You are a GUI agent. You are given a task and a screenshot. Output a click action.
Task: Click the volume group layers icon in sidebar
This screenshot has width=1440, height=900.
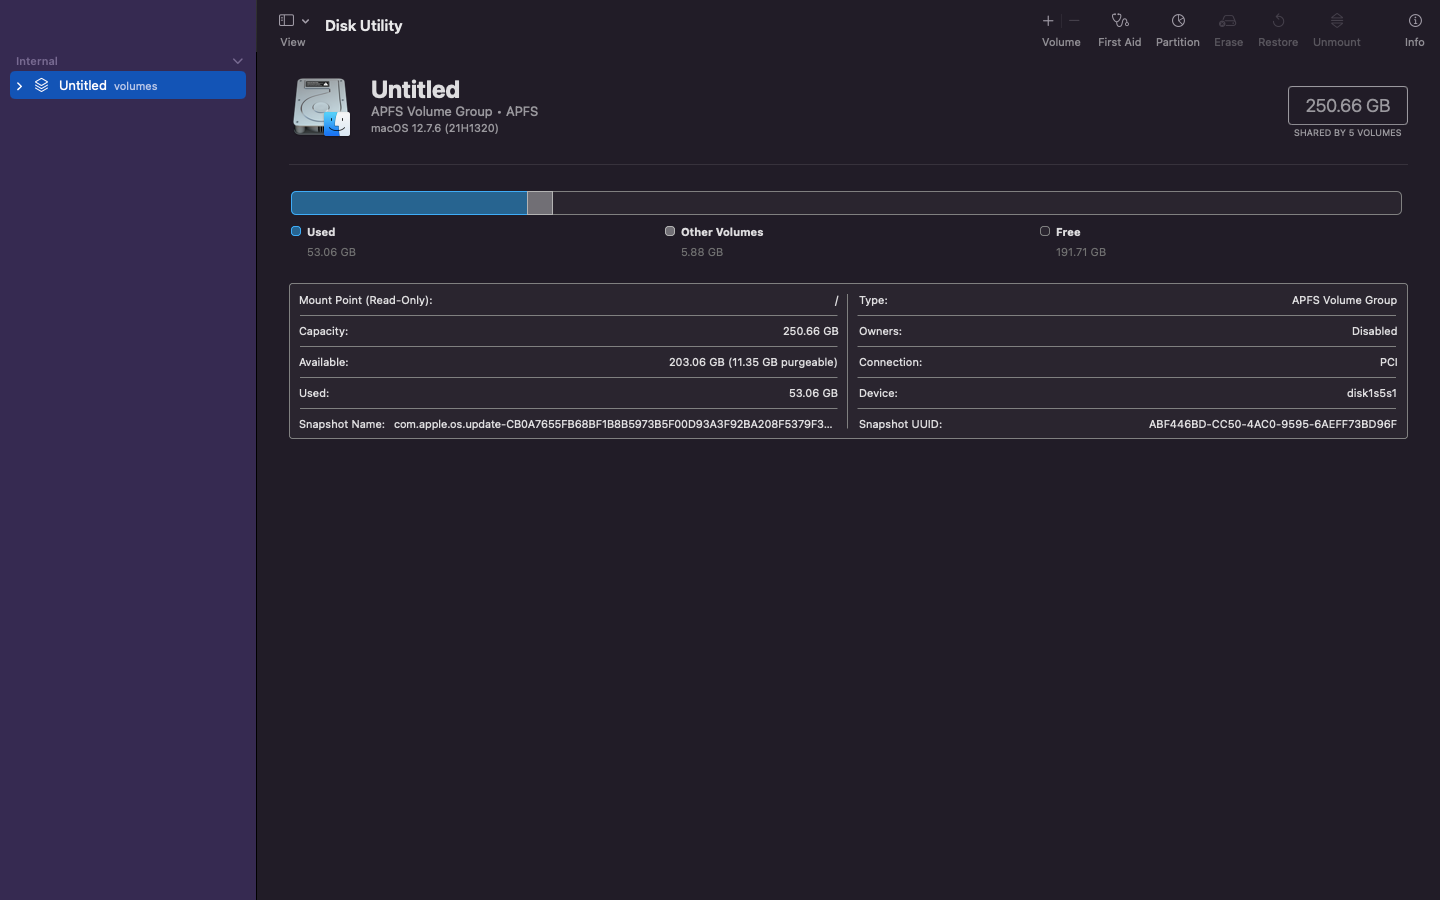pyautogui.click(x=42, y=86)
